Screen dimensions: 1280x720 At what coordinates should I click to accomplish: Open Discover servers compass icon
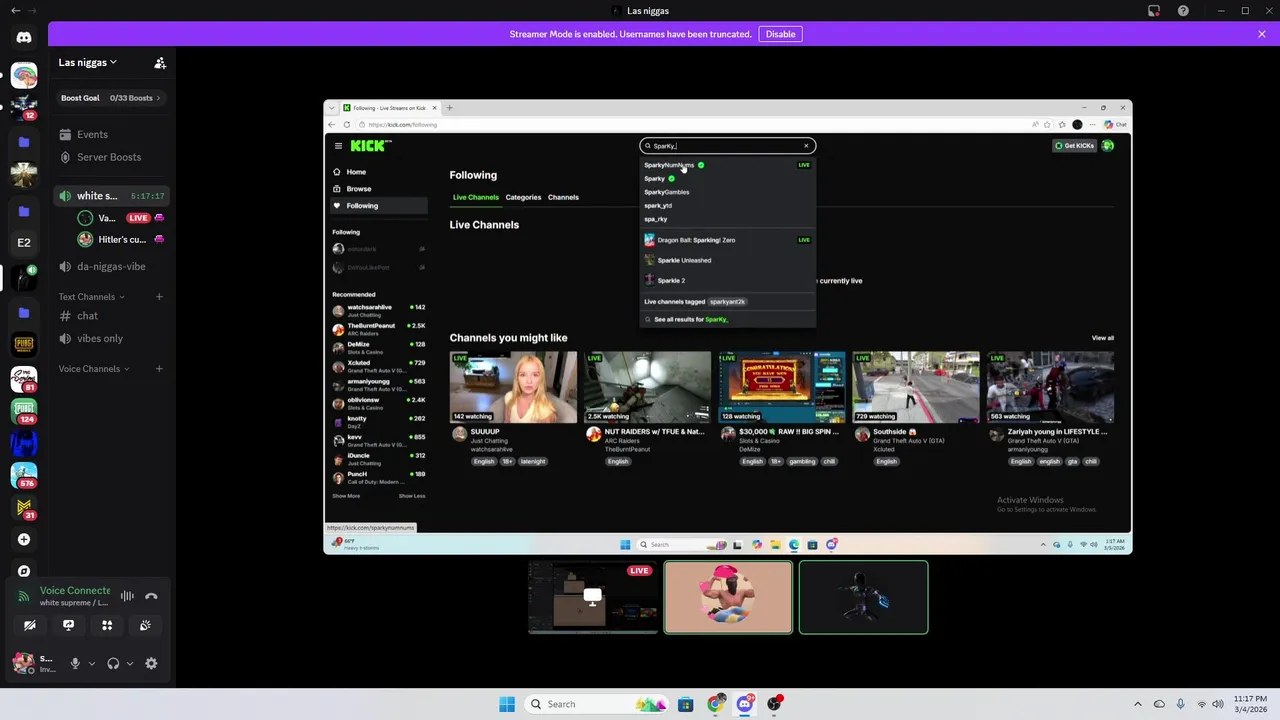[x=24, y=571]
